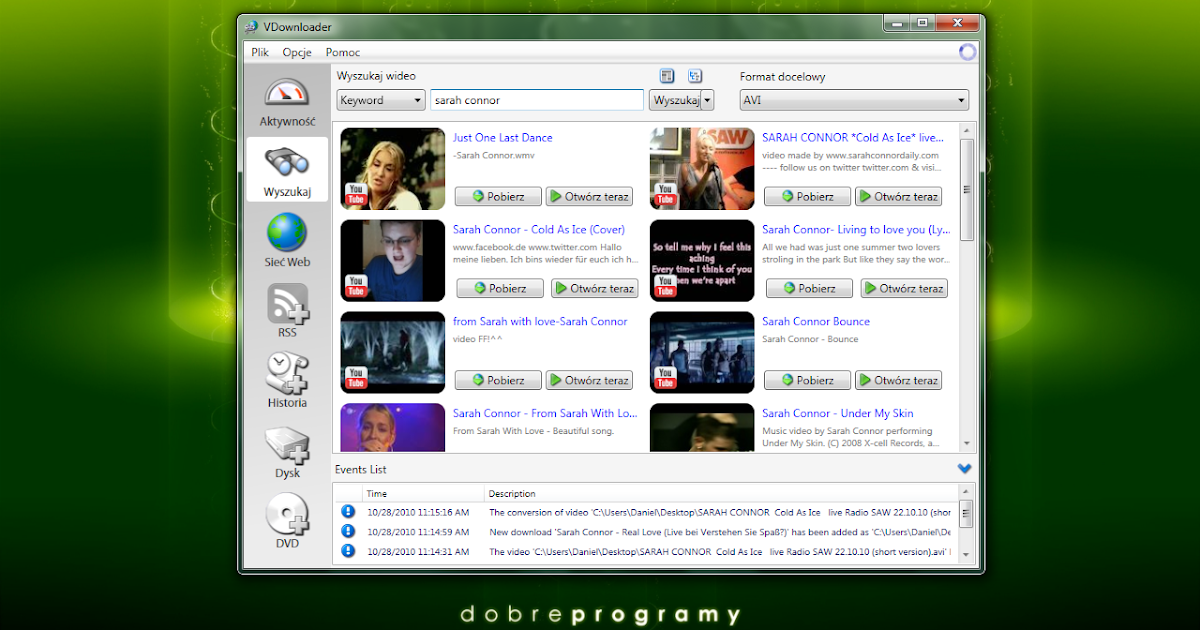The height and width of the screenshot is (630, 1200).
Task: Click Otwórz teraz for Sarah Connor Bounce
Action: 897,380
